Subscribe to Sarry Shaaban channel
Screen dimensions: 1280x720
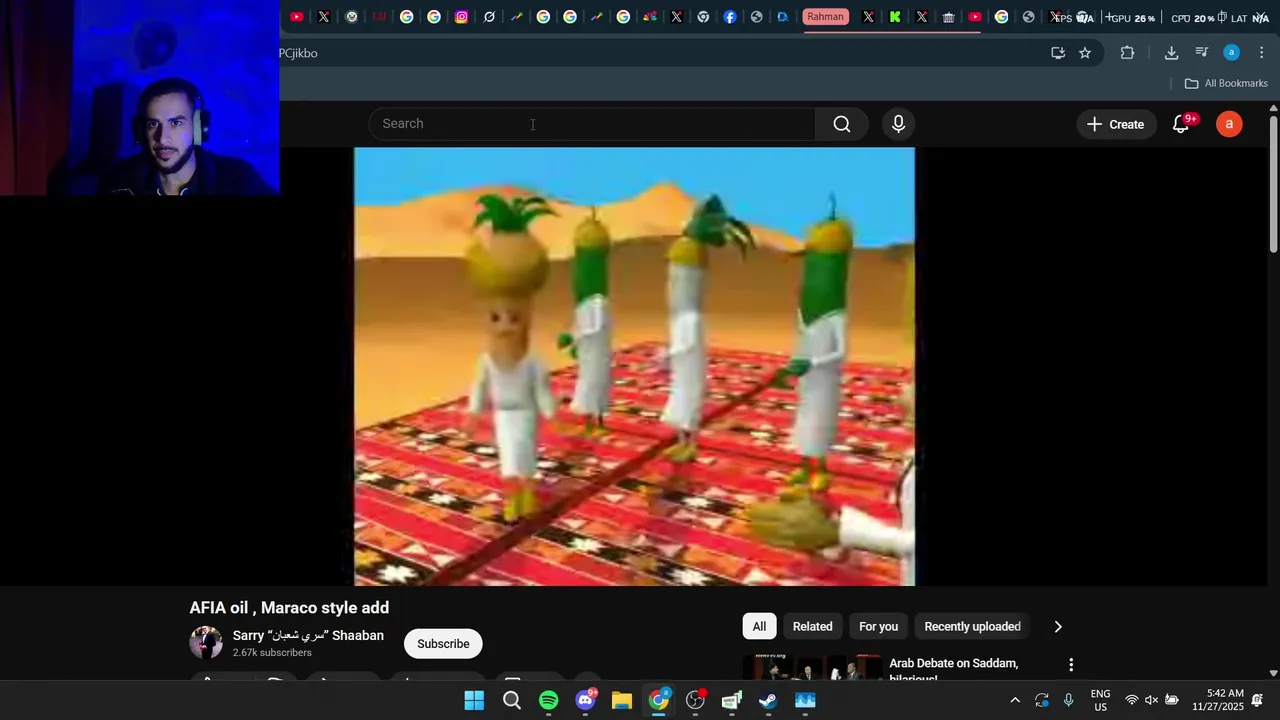[443, 644]
